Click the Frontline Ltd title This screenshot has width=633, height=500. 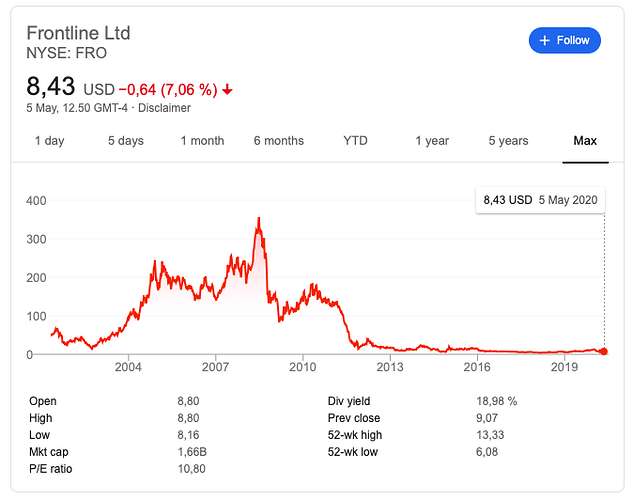[78, 33]
